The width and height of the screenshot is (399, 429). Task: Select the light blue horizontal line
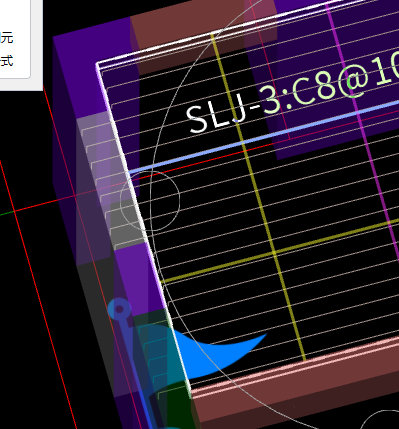[263, 137]
